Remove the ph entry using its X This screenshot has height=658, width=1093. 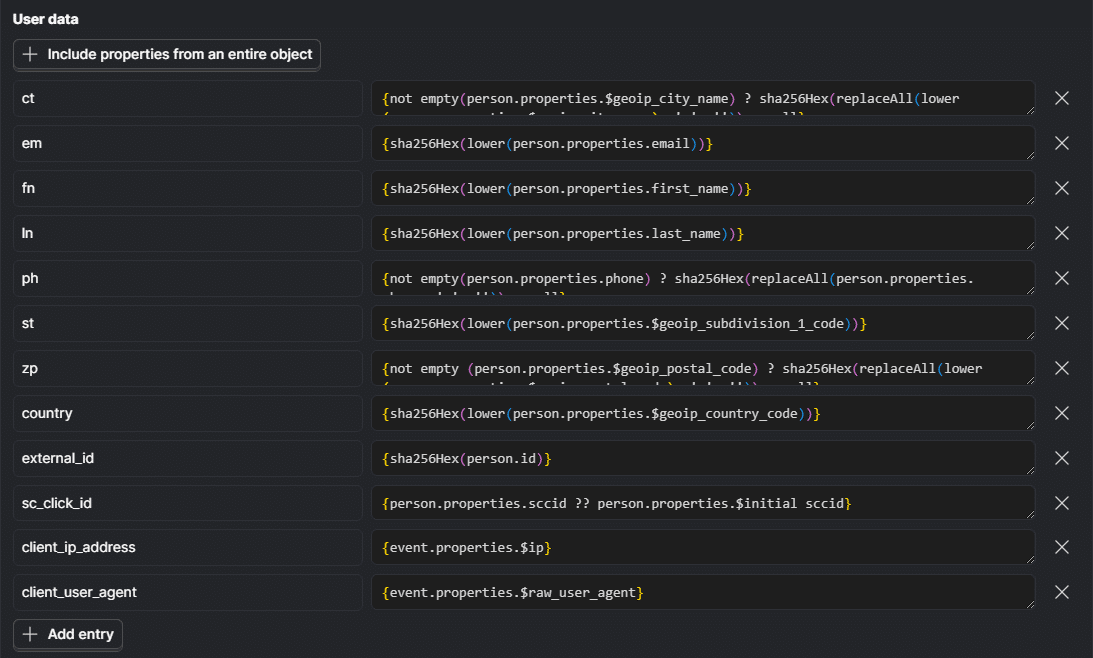pyautogui.click(x=1062, y=278)
